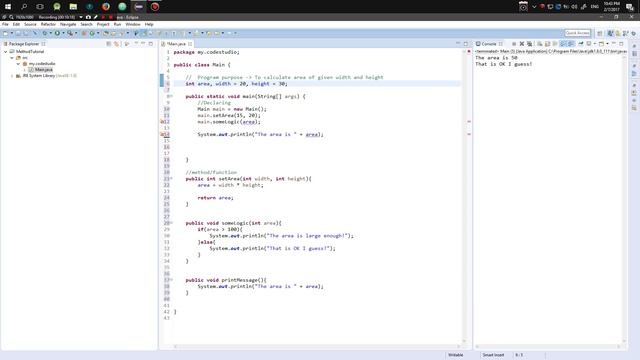This screenshot has height=360, width=640.
Task: Click the editor vertical scrollbar
Action: click(464, 196)
